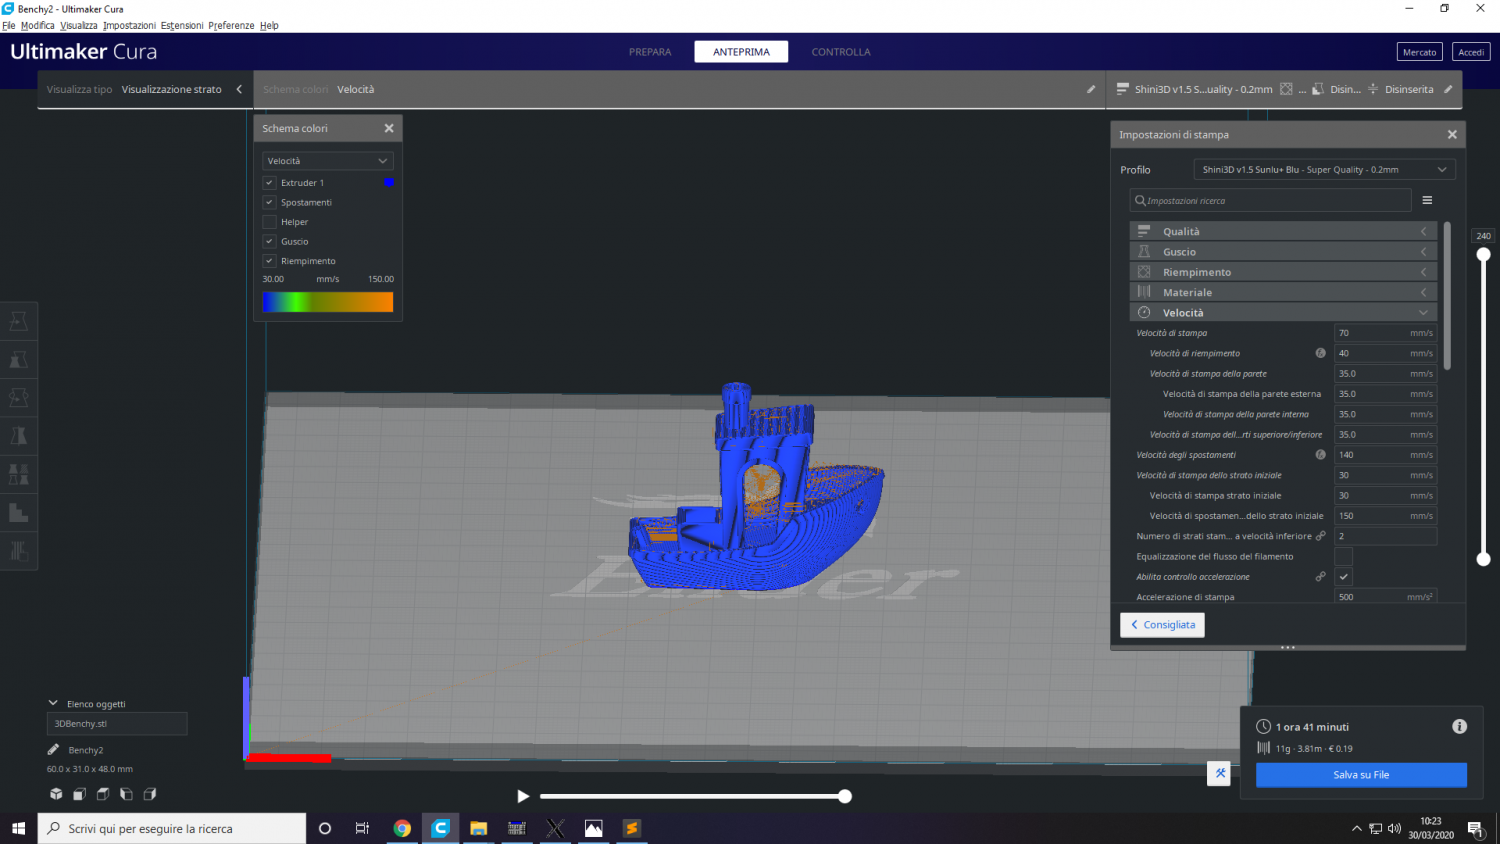Switch to left side view cube icon
1500x844 pixels.
(126, 794)
